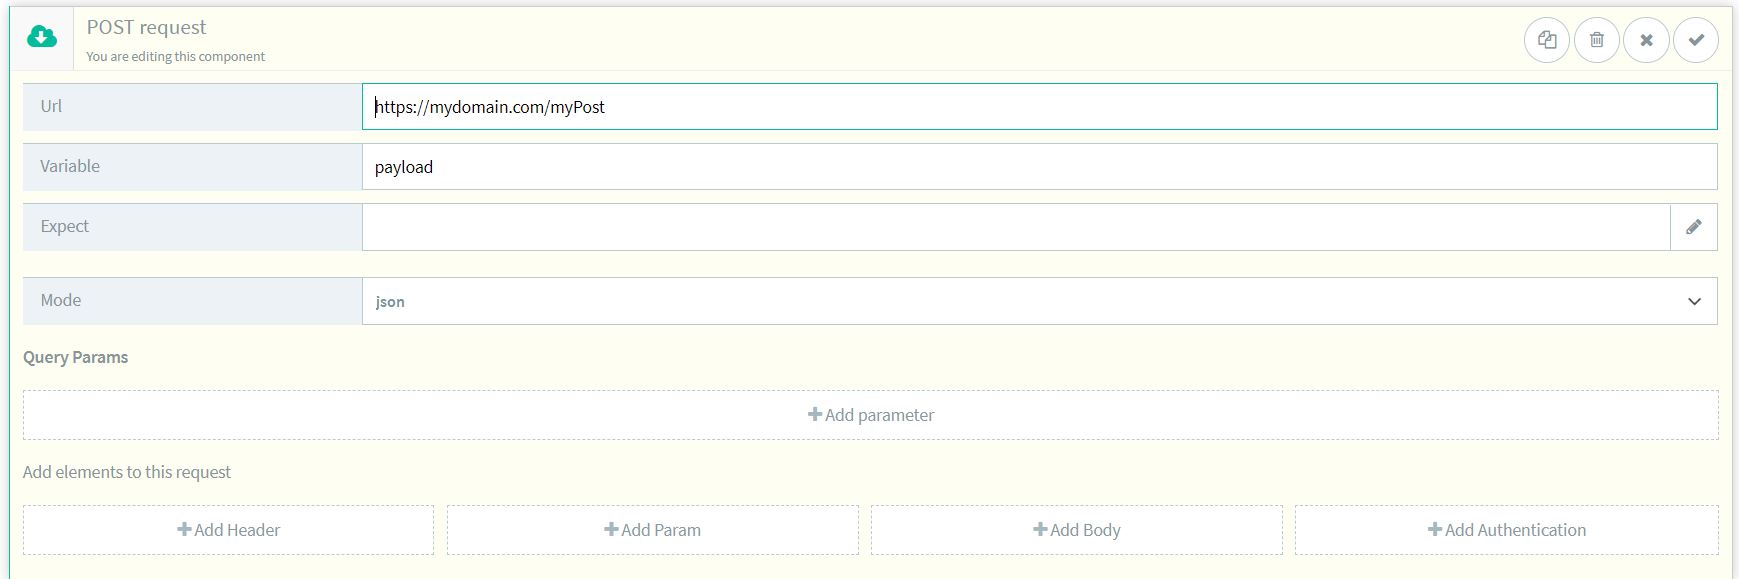This screenshot has width=1739, height=579.
Task: Click the empty Expect input field
Action: (x=1015, y=227)
